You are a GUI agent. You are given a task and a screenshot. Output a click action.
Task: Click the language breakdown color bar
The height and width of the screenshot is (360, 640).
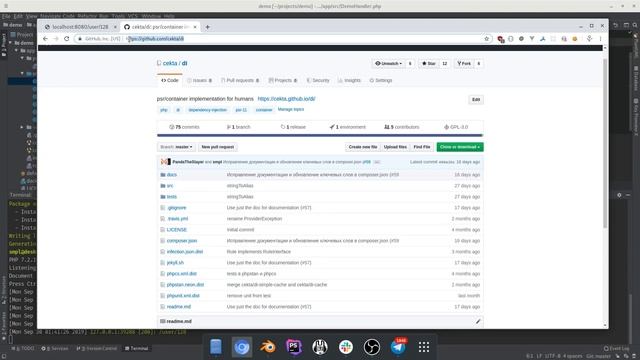pyautogui.click(x=320, y=135)
